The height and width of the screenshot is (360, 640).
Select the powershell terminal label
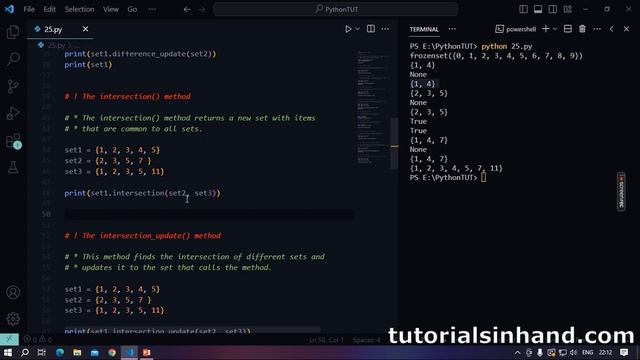tap(516, 29)
